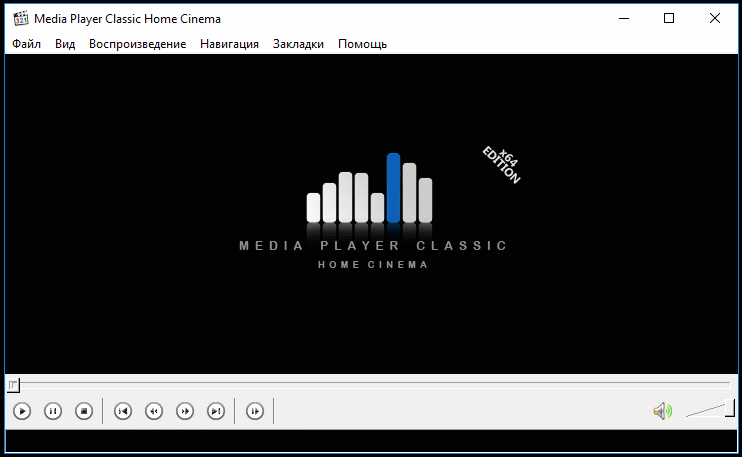Click the black status bar at bottom
742x457 pixels.
pos(371,440)
